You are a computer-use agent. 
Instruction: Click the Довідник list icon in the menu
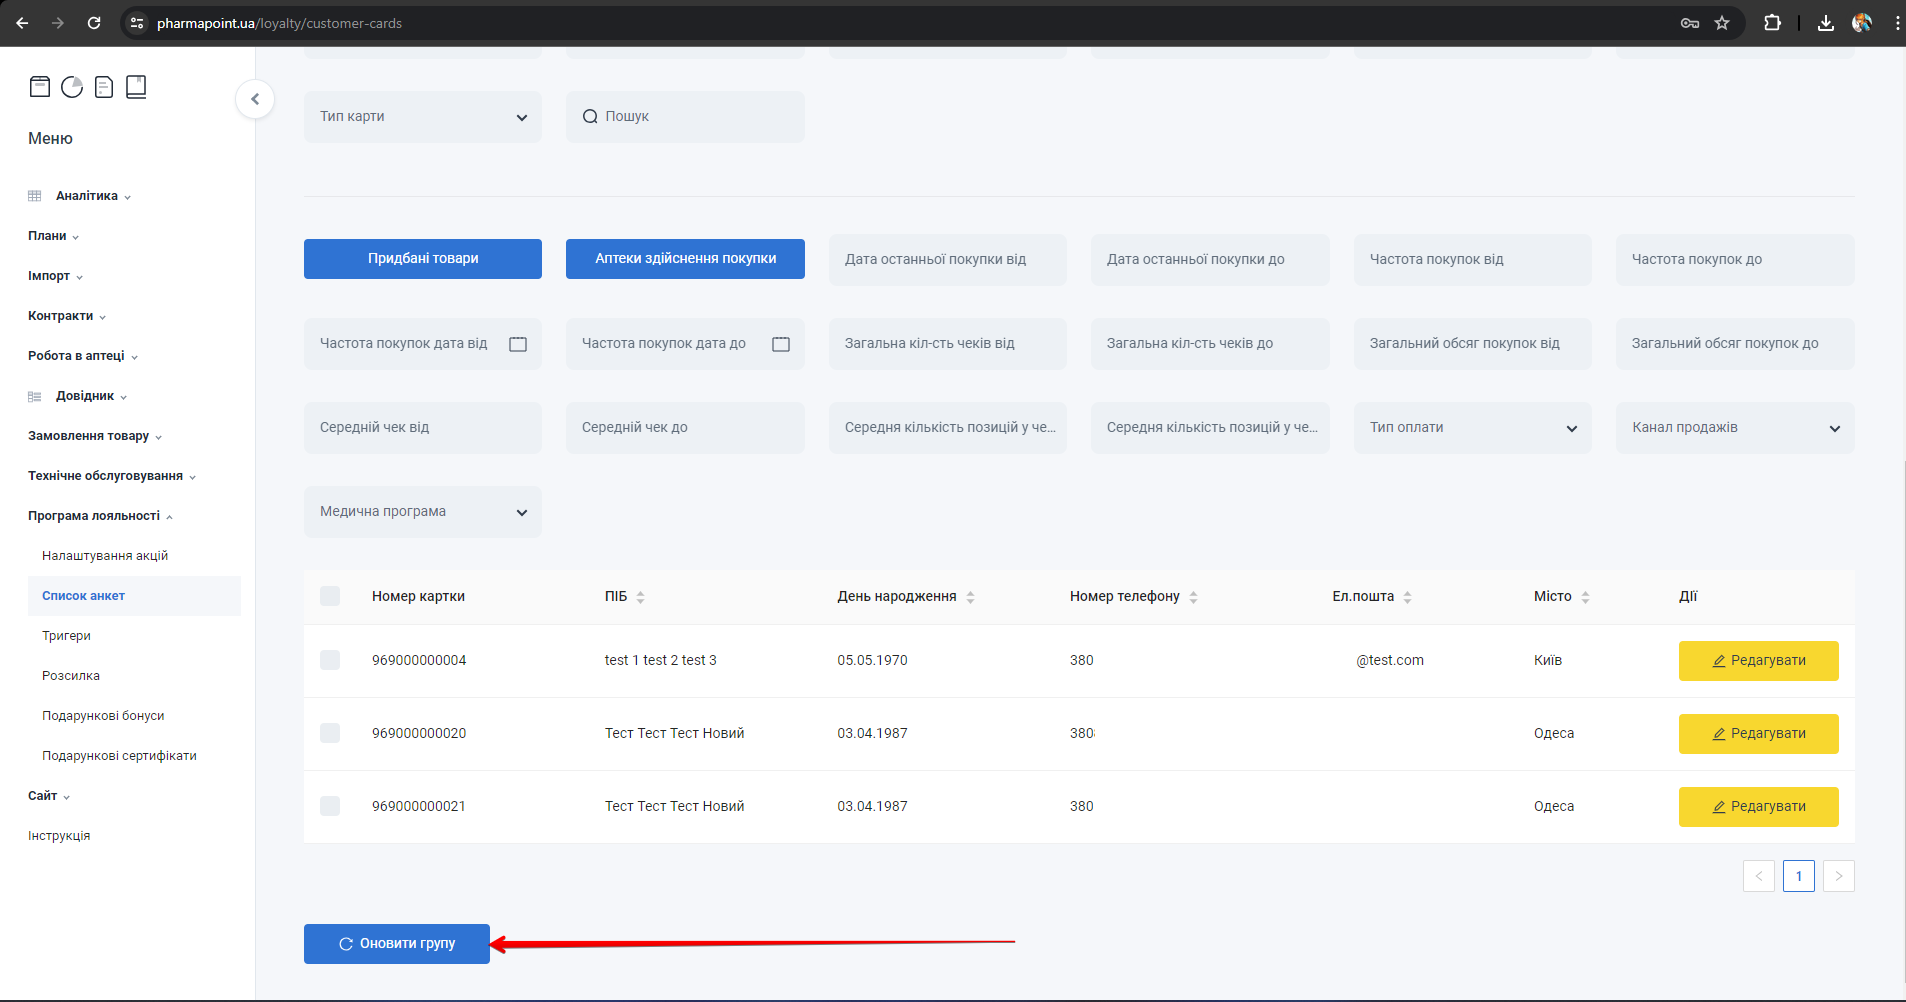(x=35, y=397)
